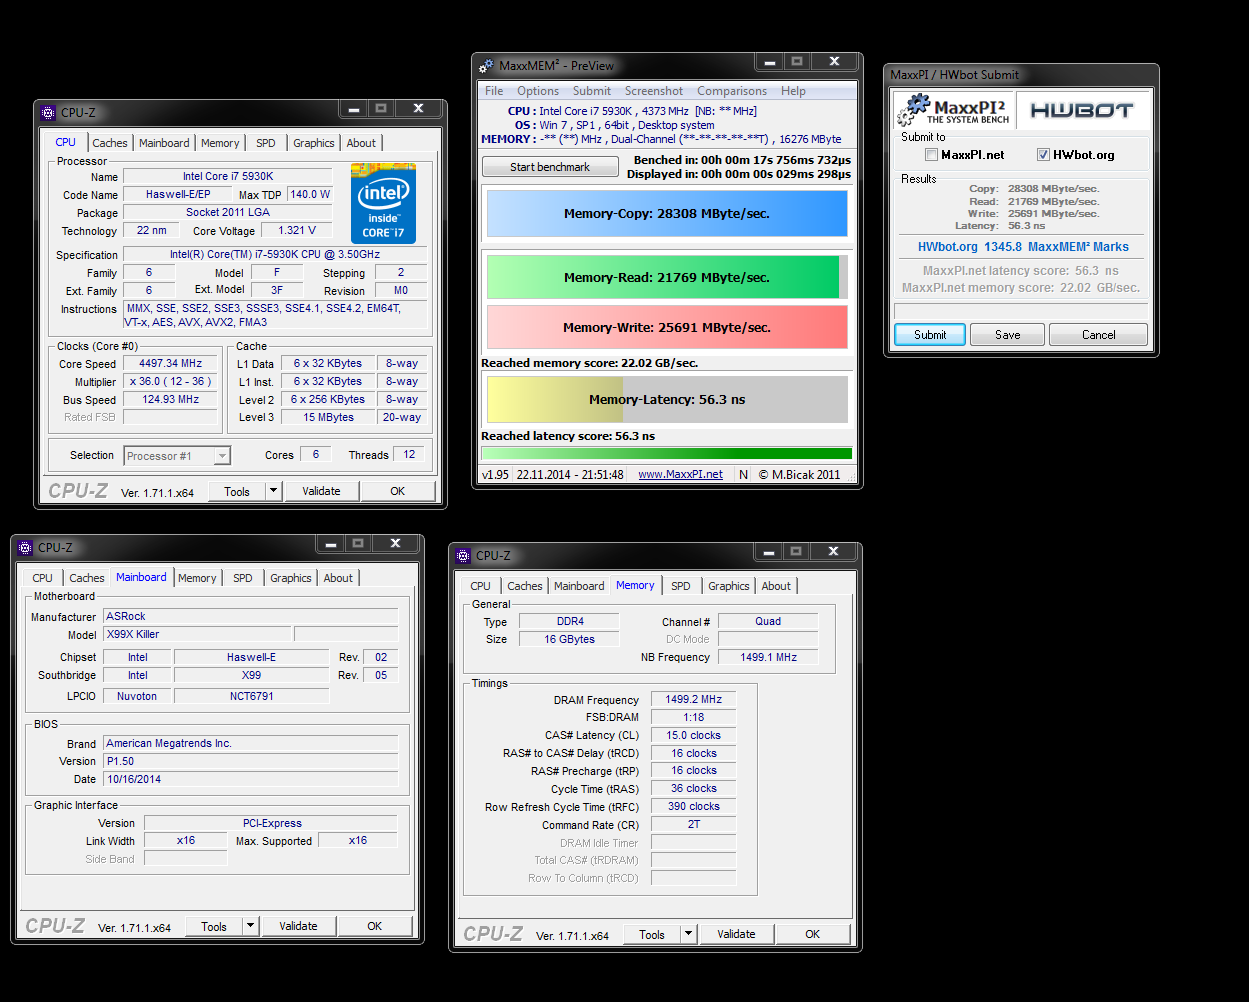The image size is (1249, 1002).
Task: Open About tab in Memory CPU-Z window
Action: coord(776,586)
